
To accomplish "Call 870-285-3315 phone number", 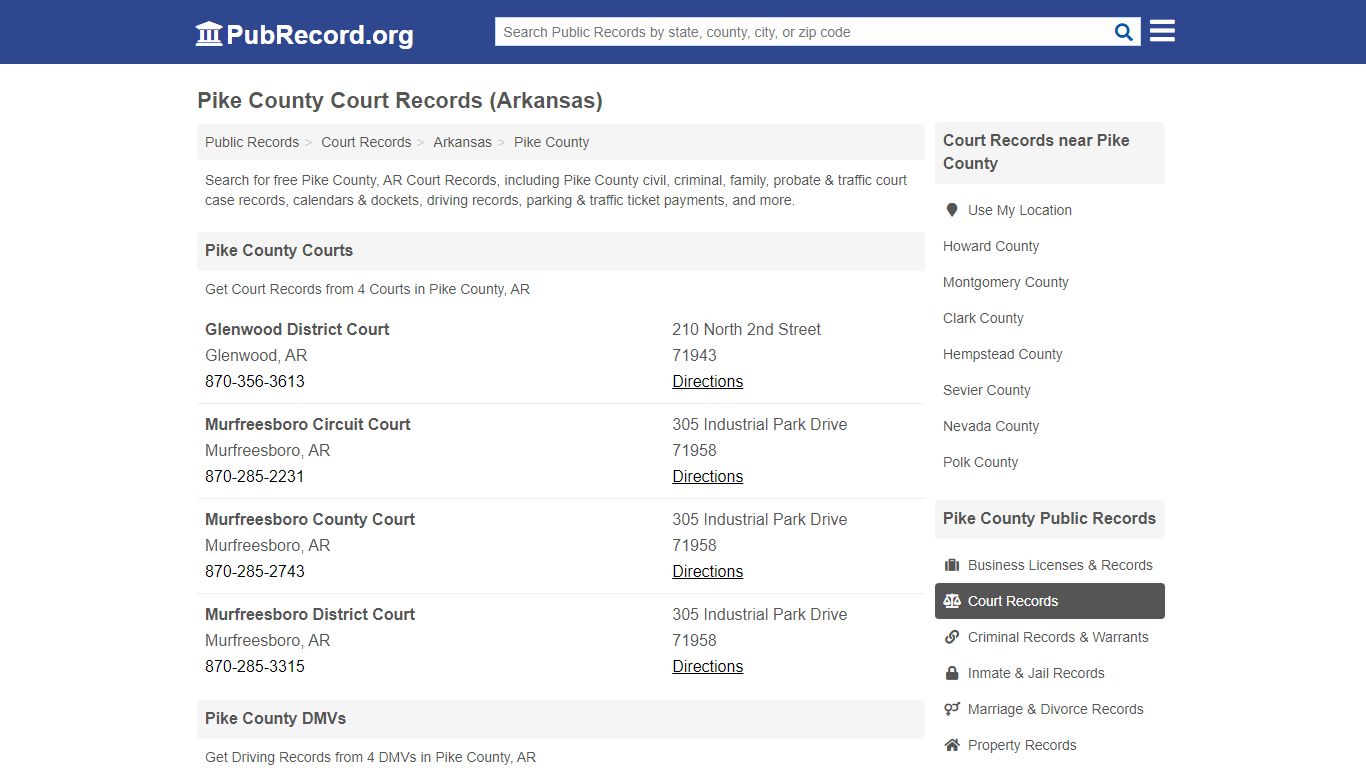I will click(255, 666).
